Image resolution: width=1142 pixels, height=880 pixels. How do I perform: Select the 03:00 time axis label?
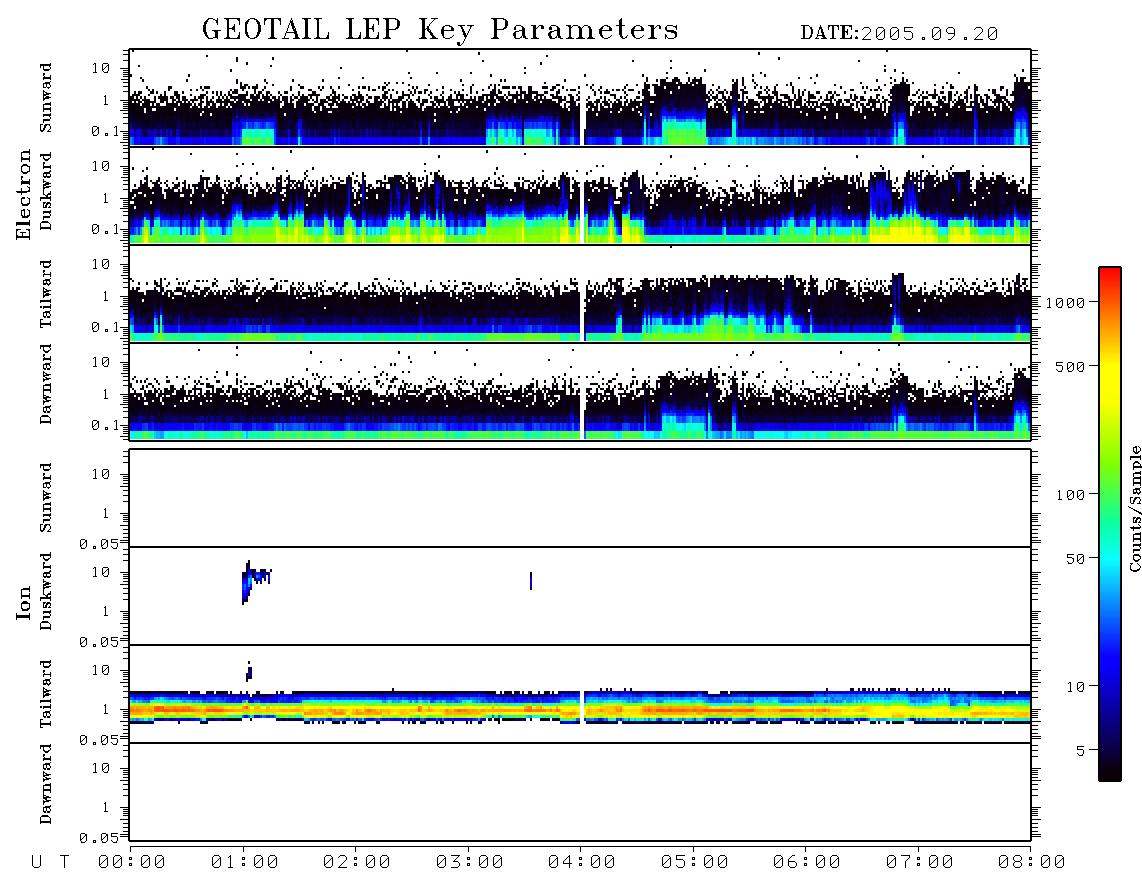(470, 863)
